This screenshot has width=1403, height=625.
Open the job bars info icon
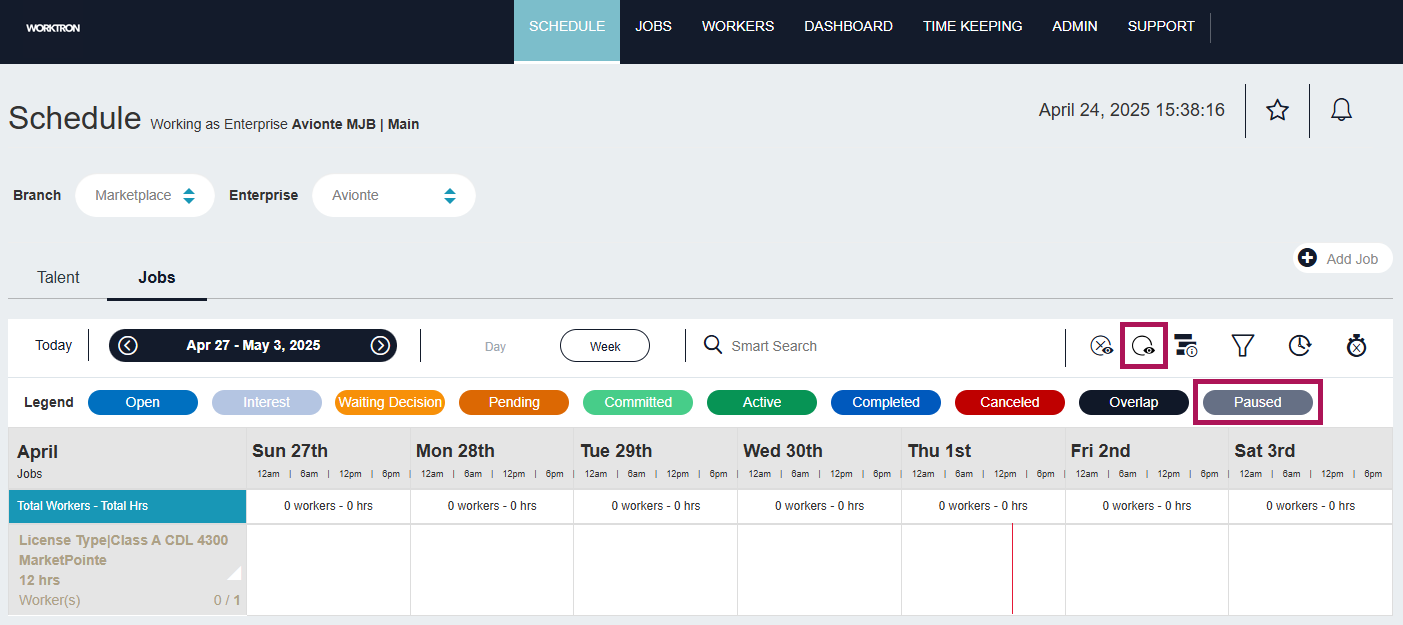tap(1186, 346)
